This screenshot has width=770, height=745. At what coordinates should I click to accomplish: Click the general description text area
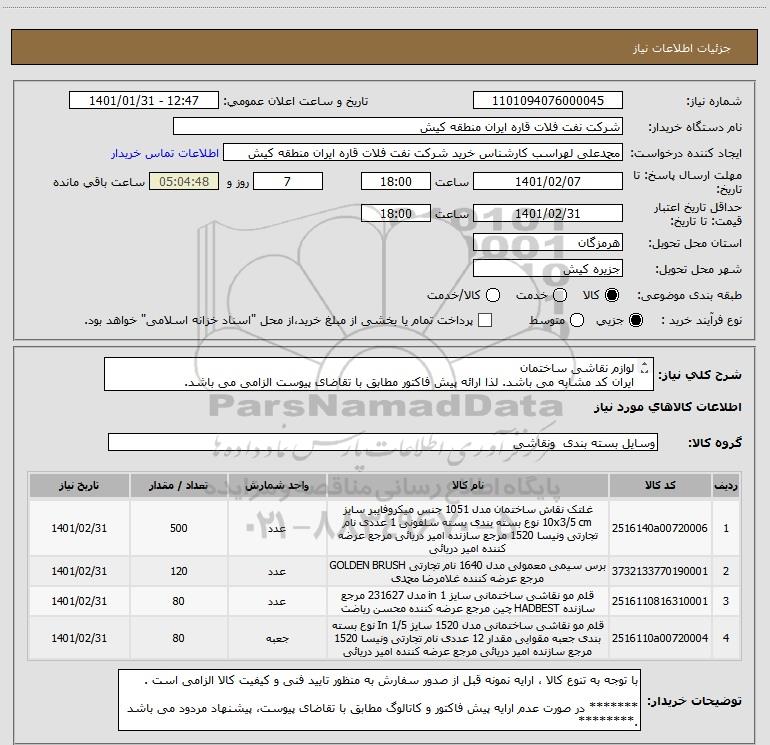(379, 375)
